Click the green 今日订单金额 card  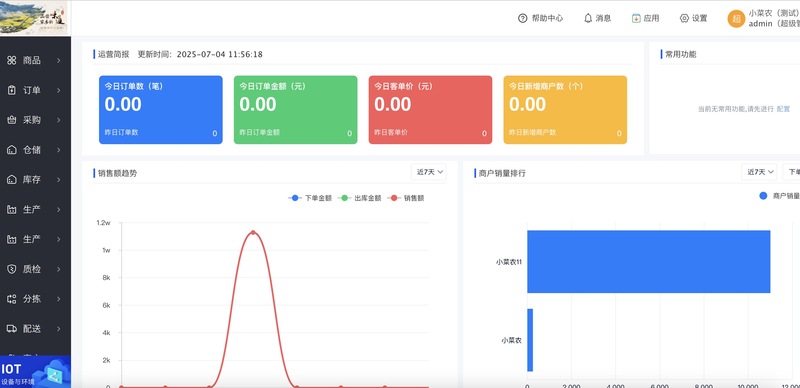tap(295, 110)
